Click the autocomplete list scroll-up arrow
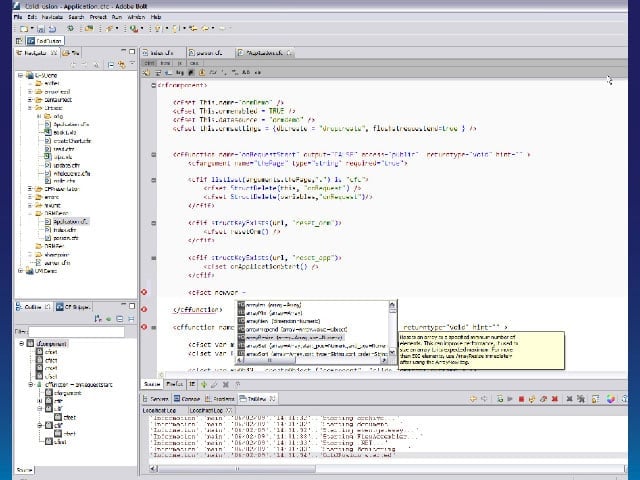Viewport: 640px width, 480px height. pos(392,305)
